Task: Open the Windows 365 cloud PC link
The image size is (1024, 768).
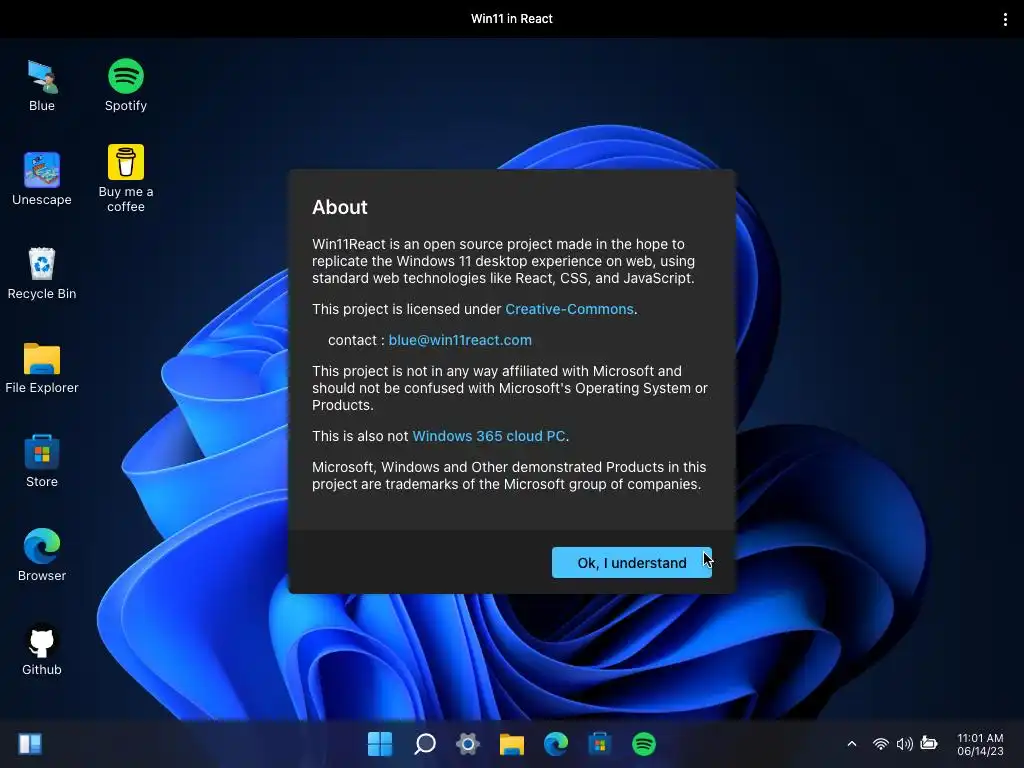Action: pos(488,436)
